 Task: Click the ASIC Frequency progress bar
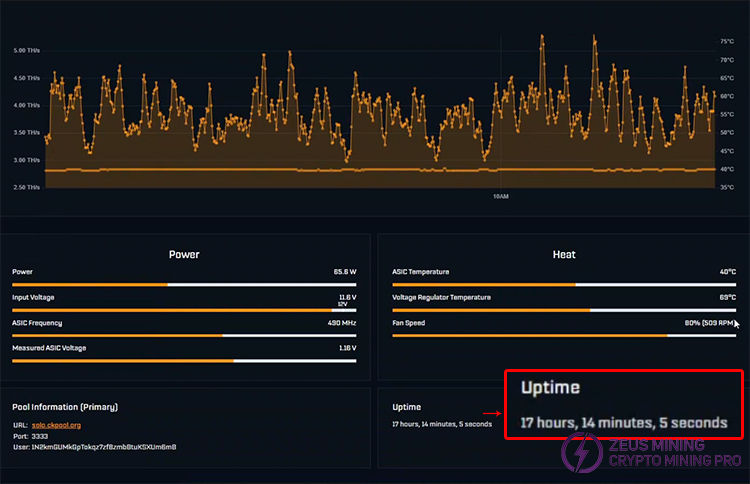184,335
